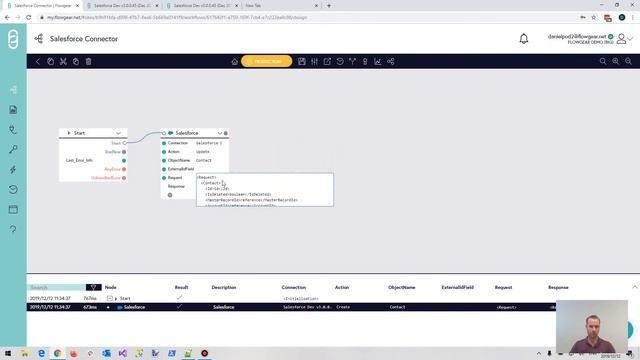The width and height of the screenshot is (640, 360).
Task: Switch to the second Salesforce Dev browser tab
Action: click(202, 6)
